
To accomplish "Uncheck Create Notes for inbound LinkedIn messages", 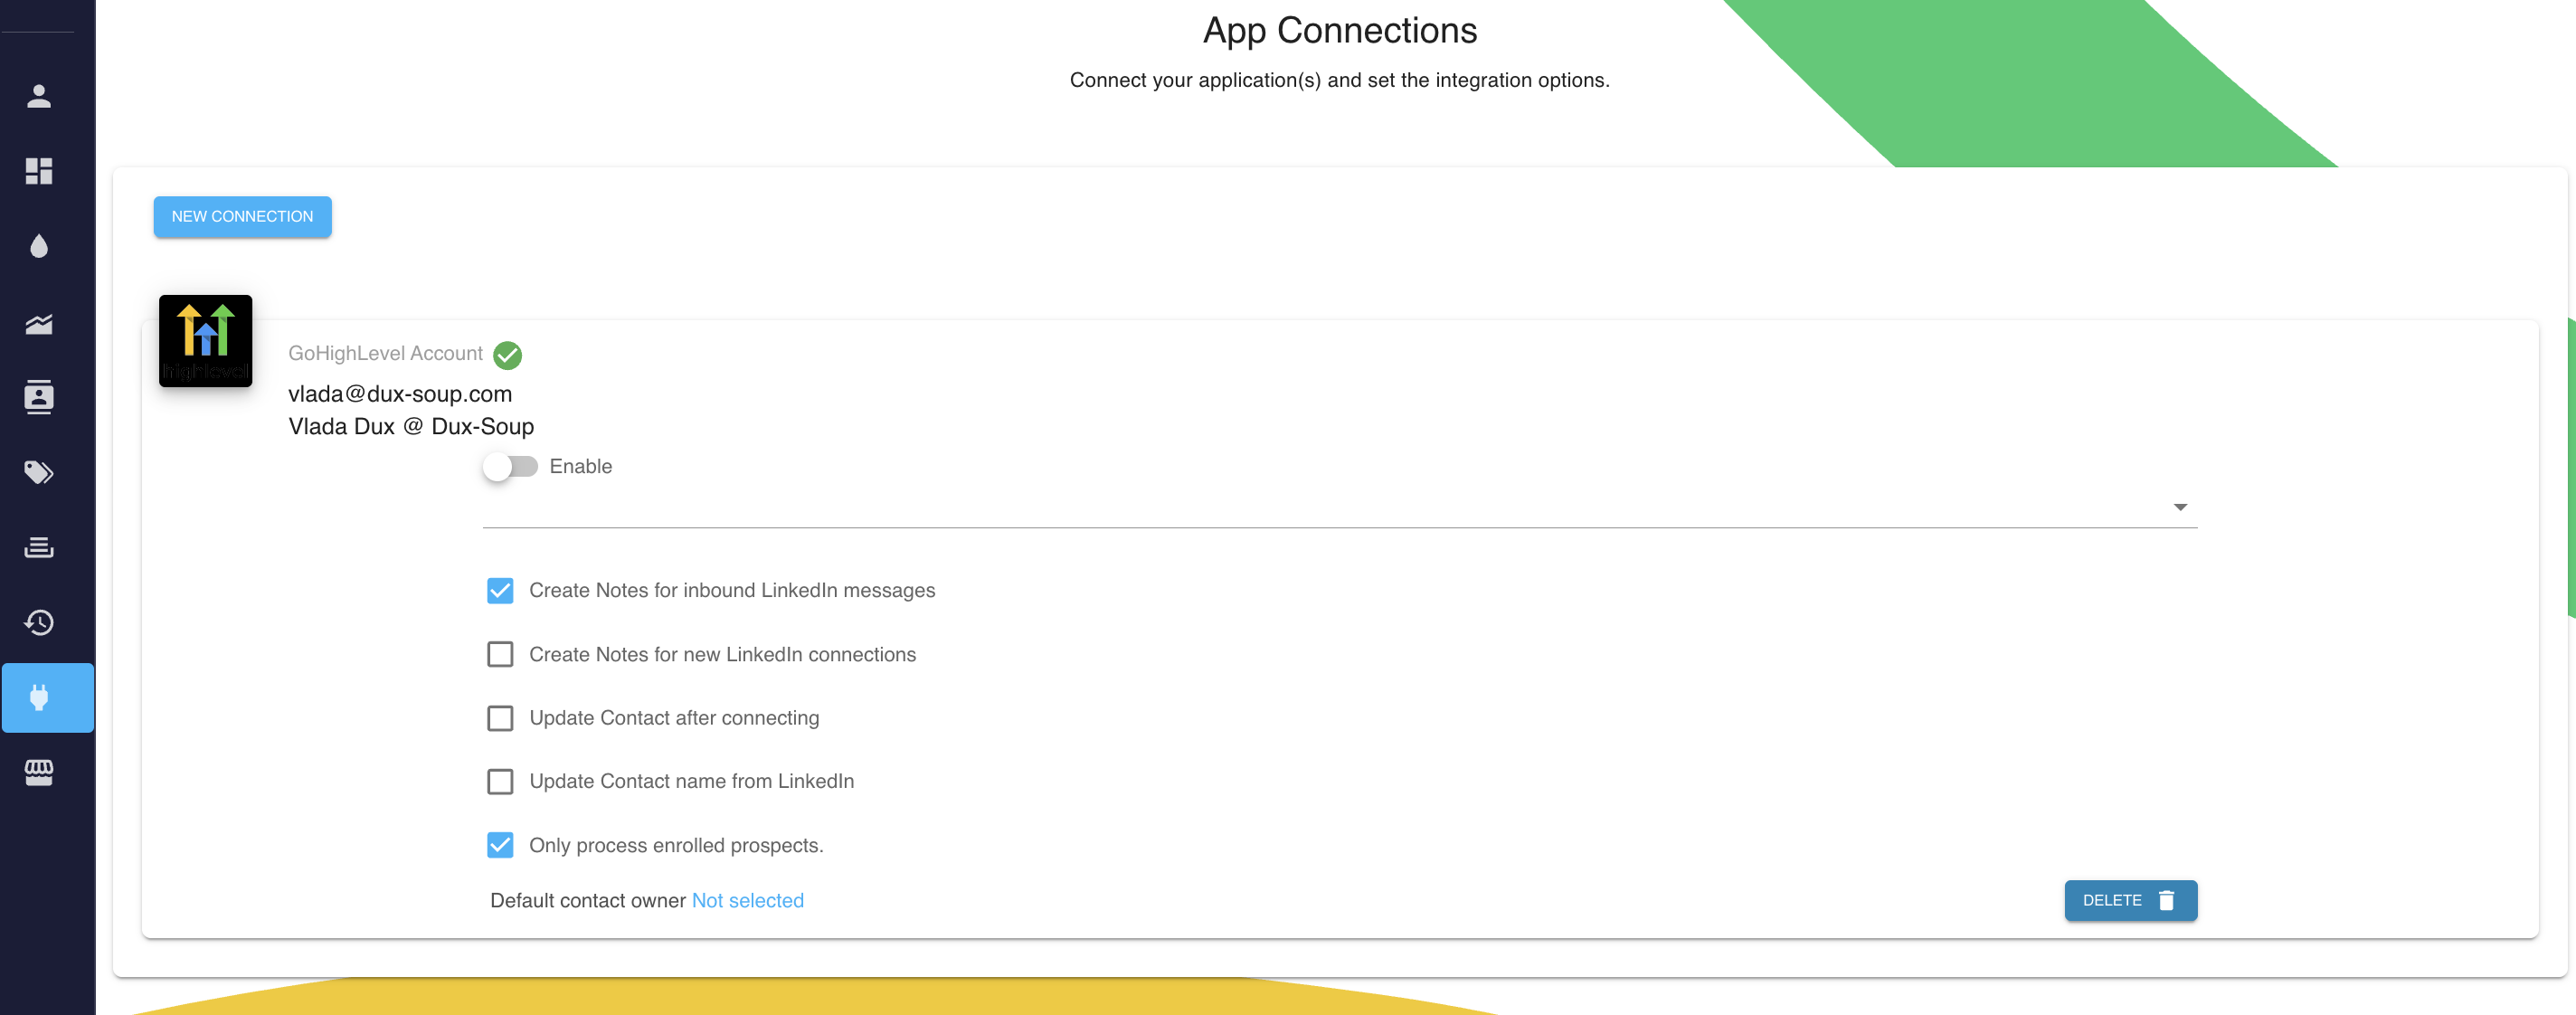I will point(500,591).
